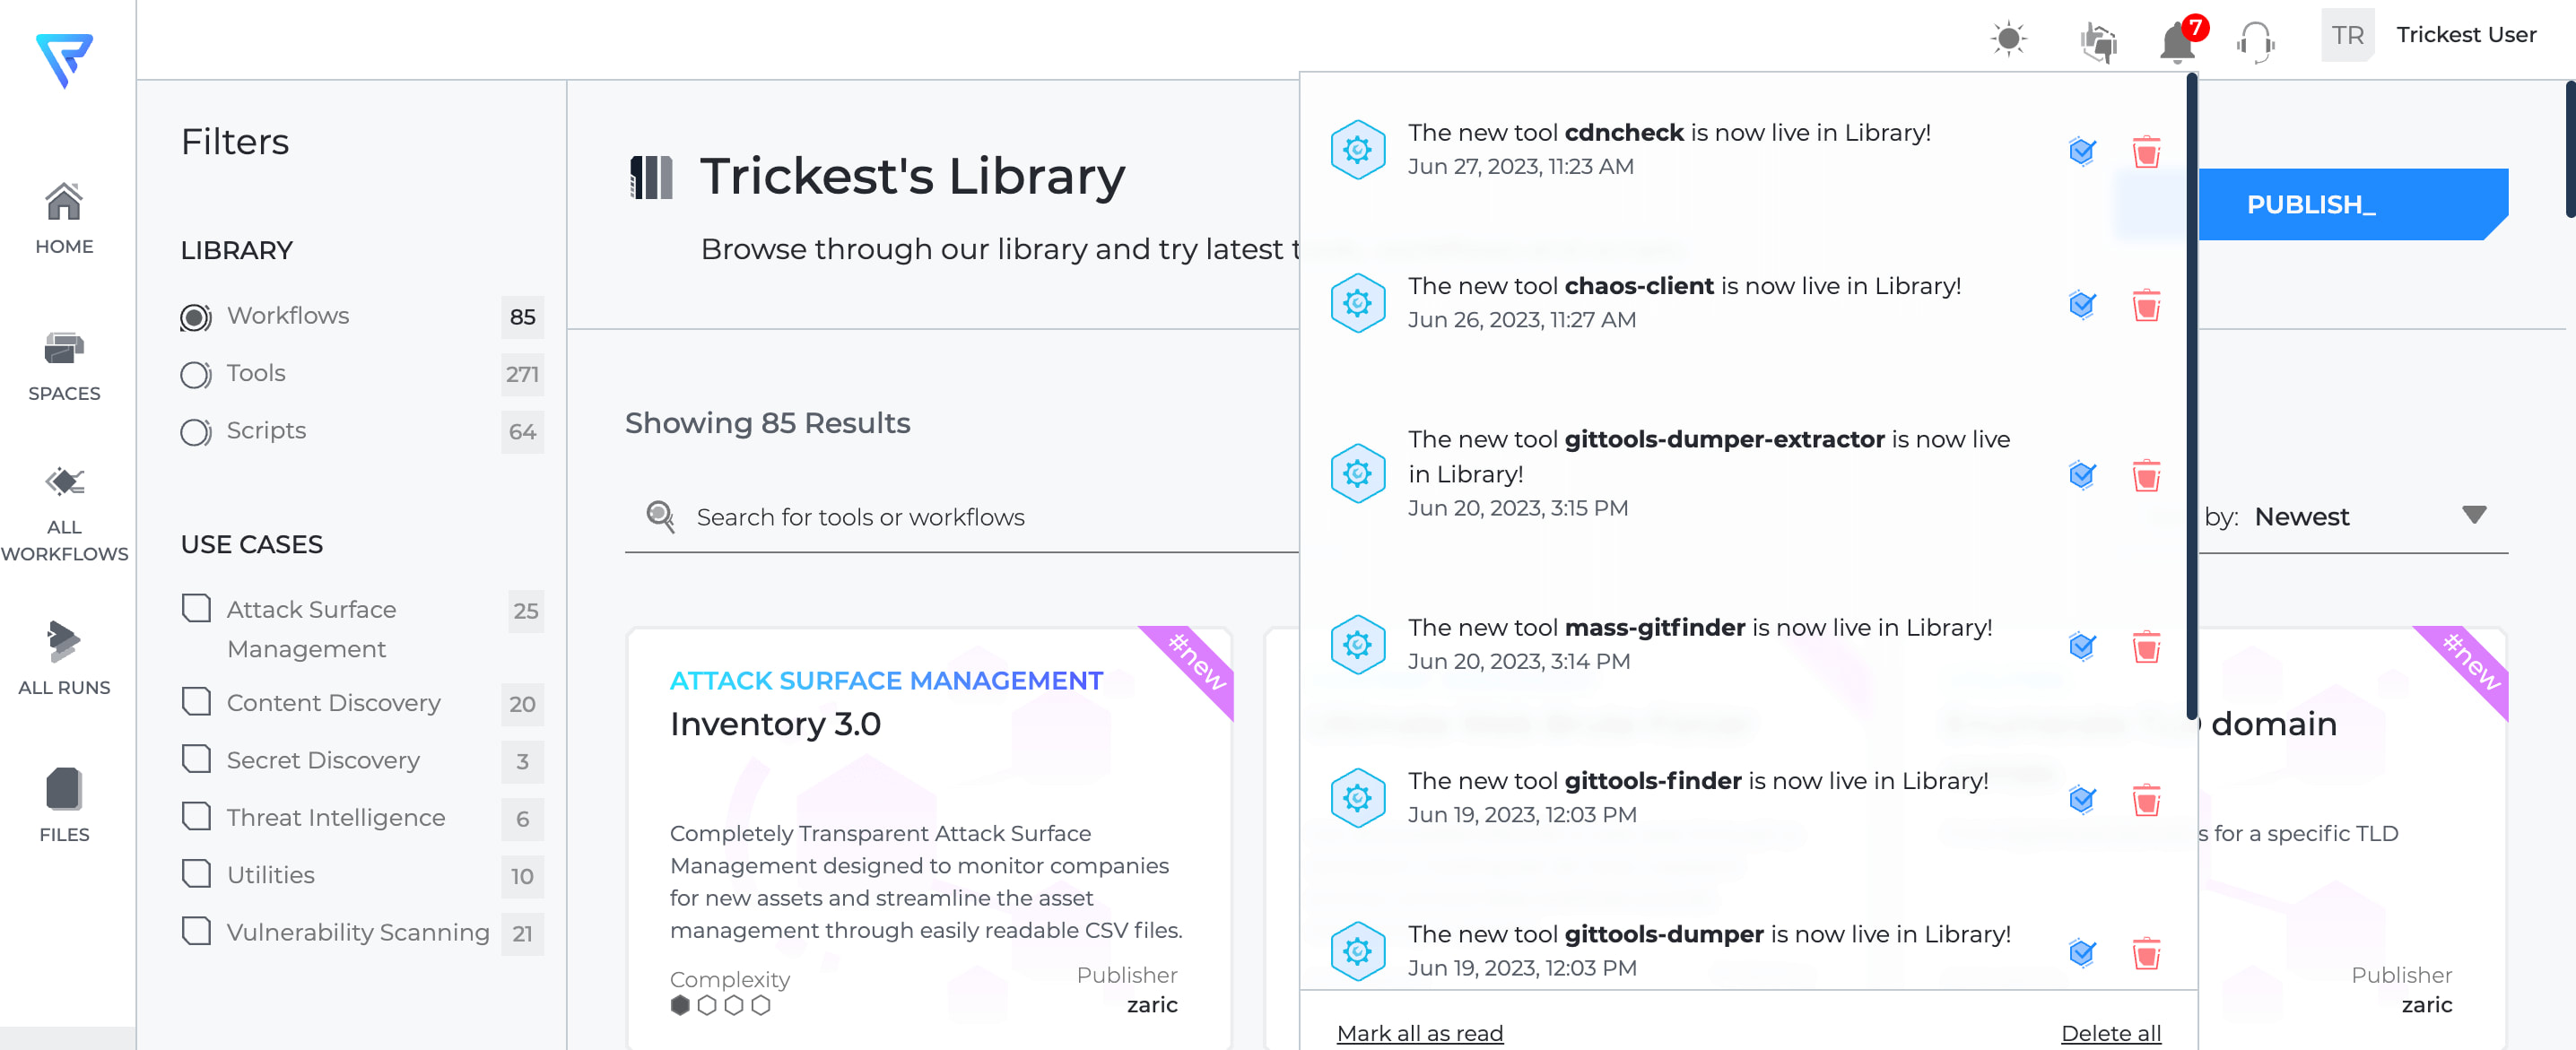Viewport: 2576px width, 1050px height.
Task: Click the Tools count 271 badge
Action: point(522,374)
